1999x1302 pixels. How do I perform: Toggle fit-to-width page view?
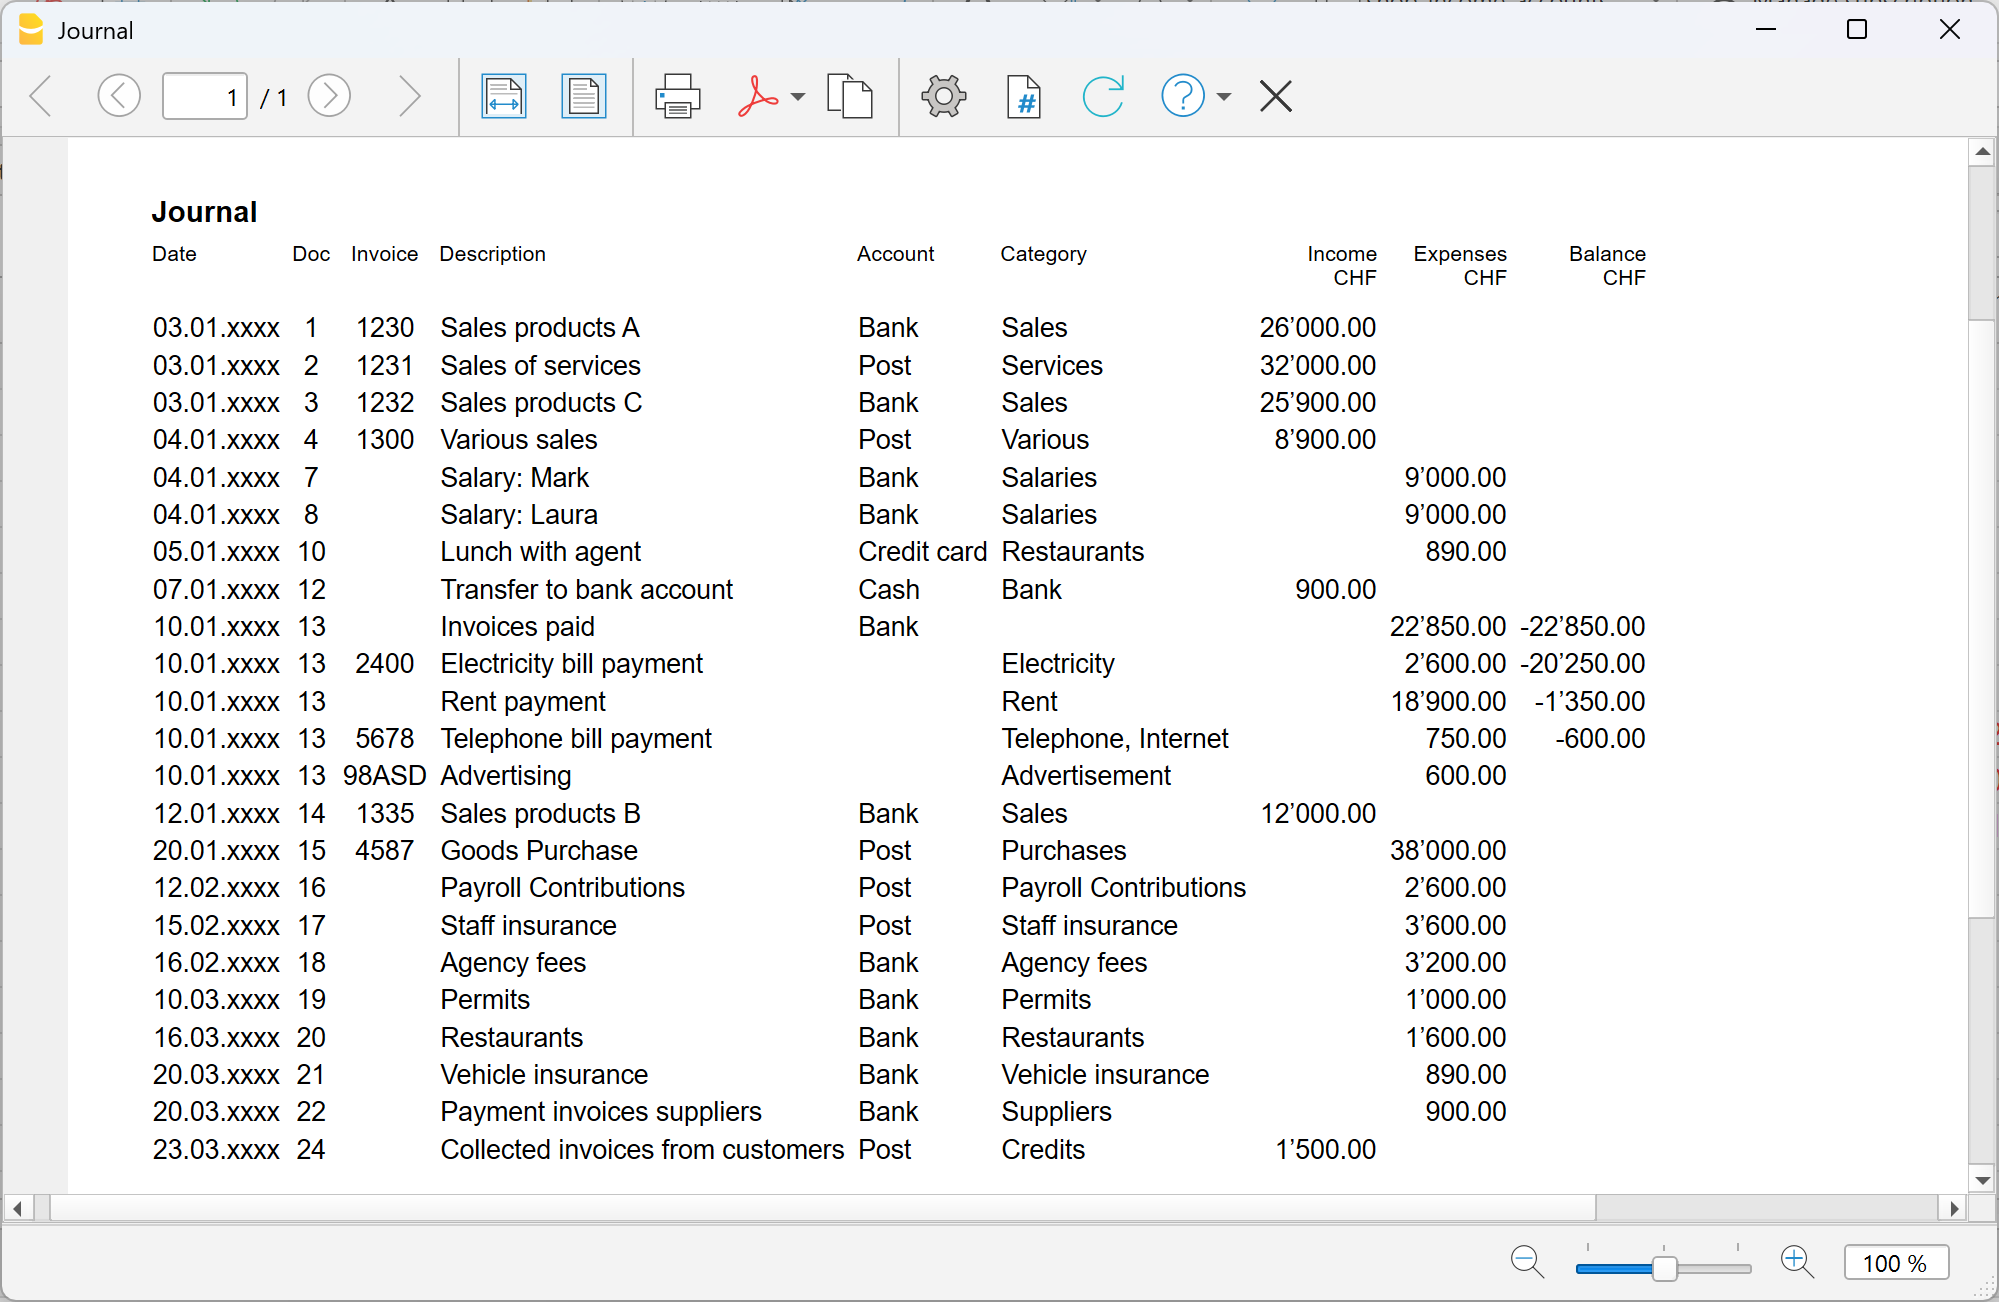[503, 97]
